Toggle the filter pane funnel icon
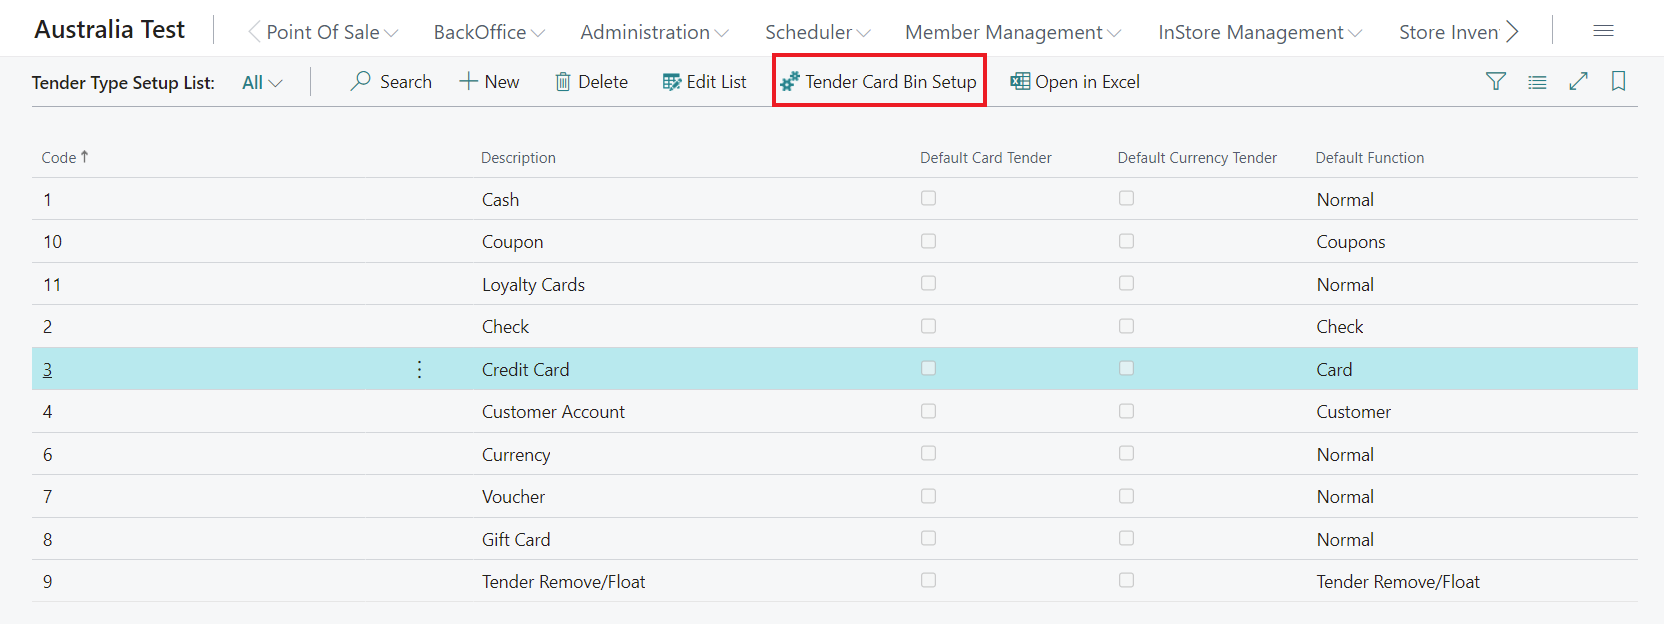The height and width of the screenshot is (624, 1664). (x=1496, y=82)
